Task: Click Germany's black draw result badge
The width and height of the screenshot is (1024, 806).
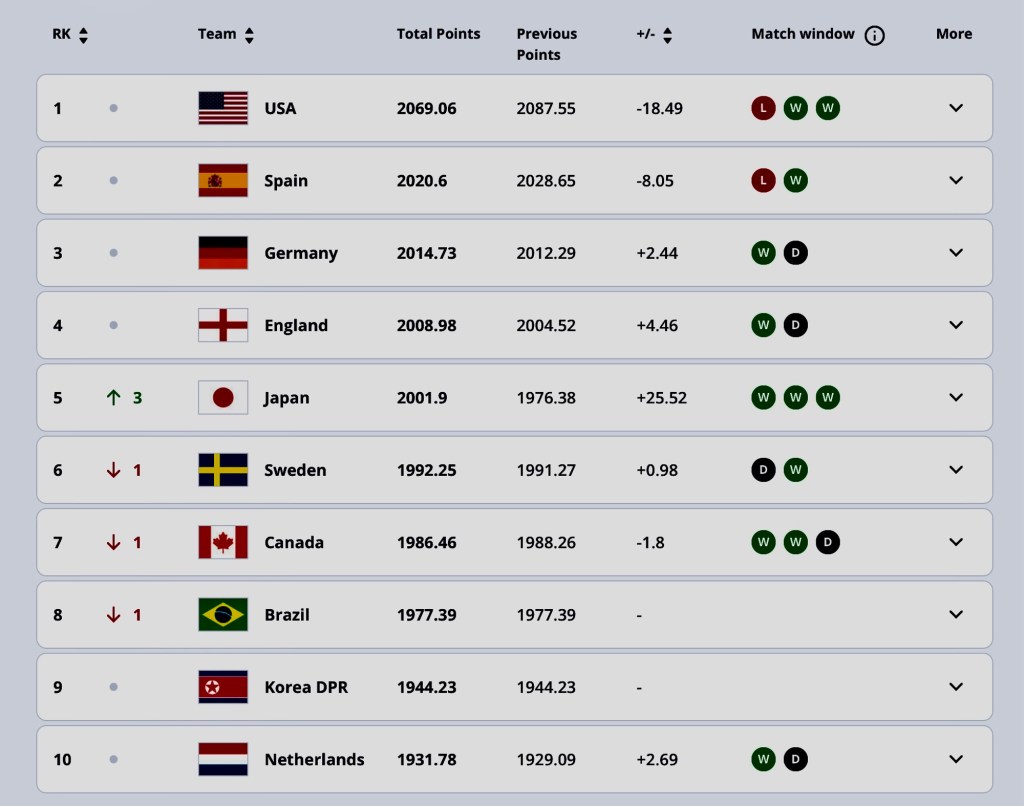Action: pos(795,253)
